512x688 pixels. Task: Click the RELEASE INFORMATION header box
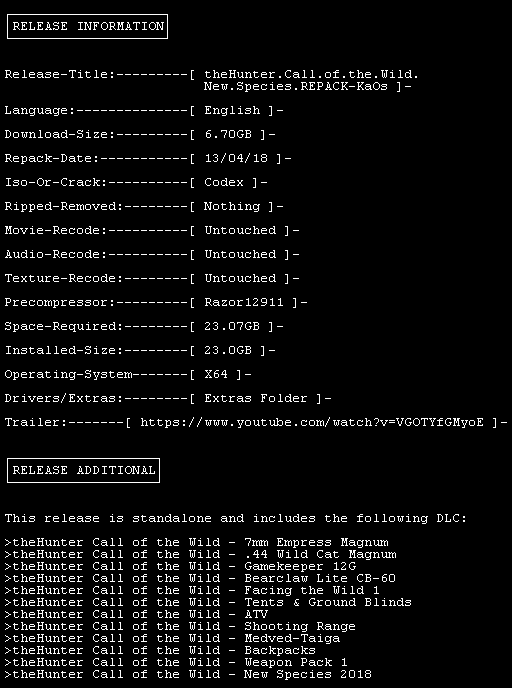tap(87, 27)
